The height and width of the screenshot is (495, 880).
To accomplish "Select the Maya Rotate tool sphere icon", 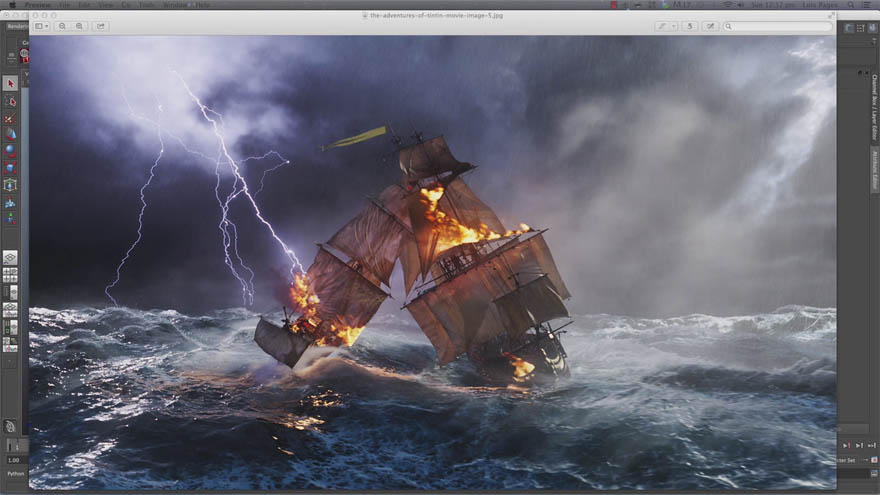I will (x=10, y=151).
